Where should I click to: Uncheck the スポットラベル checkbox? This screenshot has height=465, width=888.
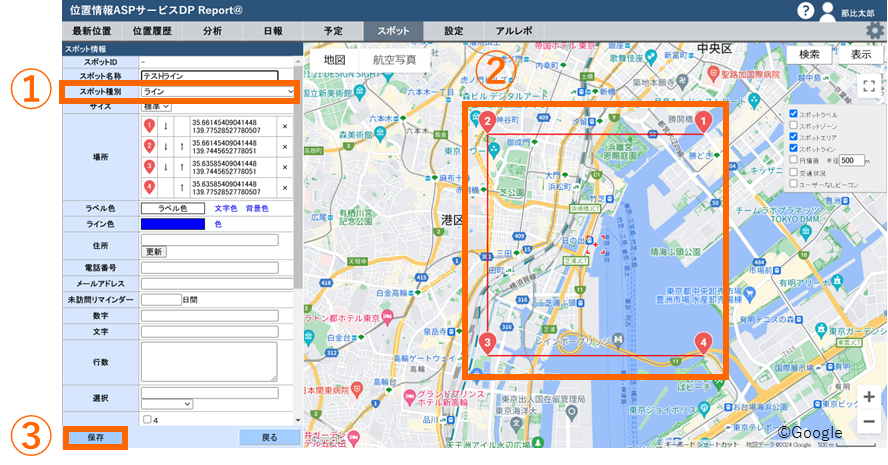[x=793, y=114]
